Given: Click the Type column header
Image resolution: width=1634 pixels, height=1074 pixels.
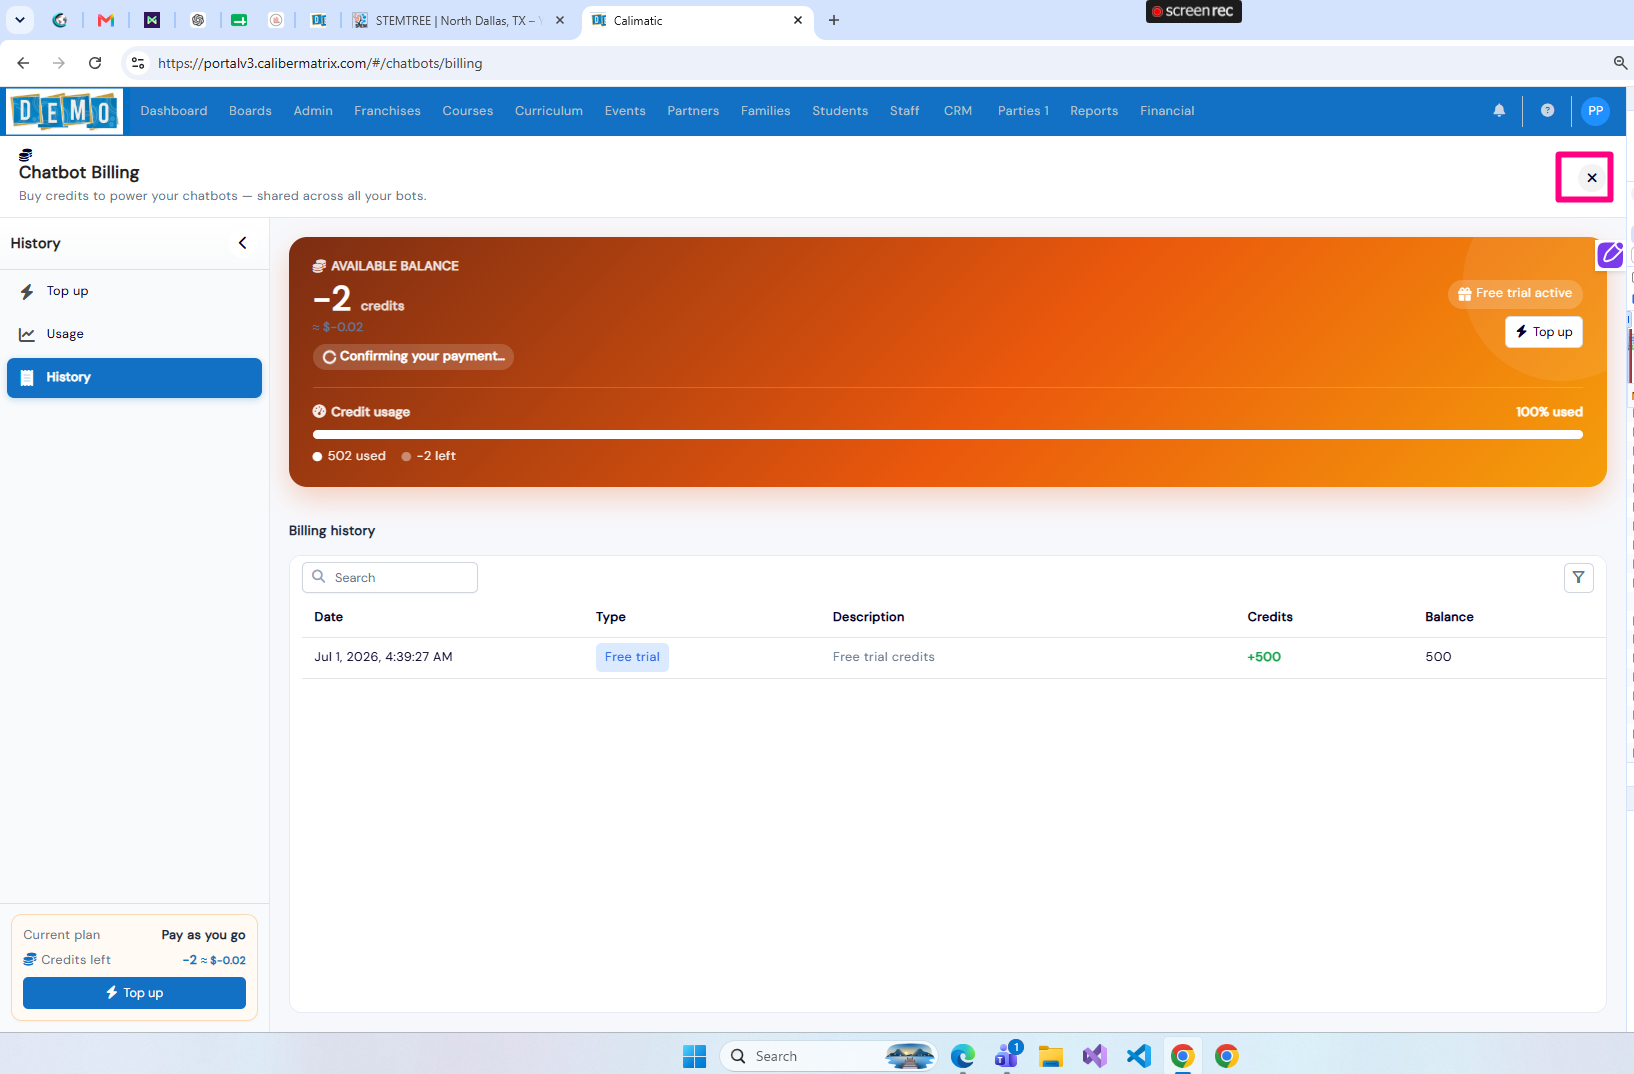Looking at the screenshot, I should click(611, 617).
